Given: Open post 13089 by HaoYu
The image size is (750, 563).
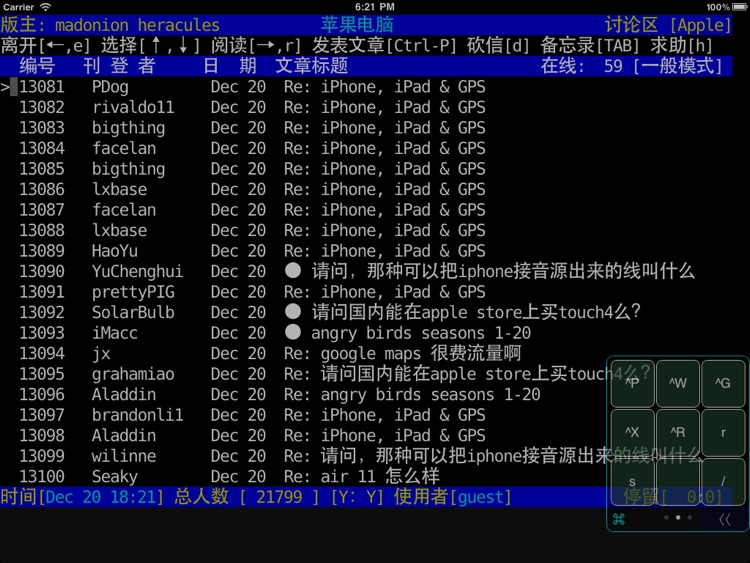Looking at the screenshot, I should [x=366, y=252].
